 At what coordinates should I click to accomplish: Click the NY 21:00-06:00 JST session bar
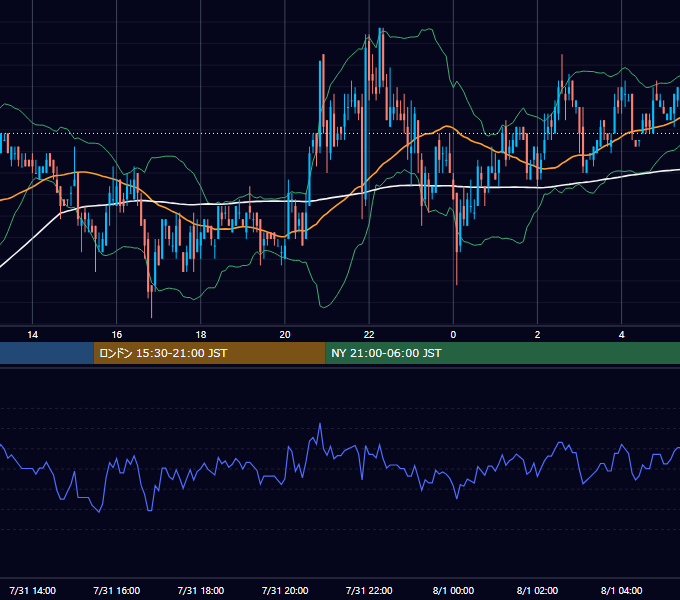click(x=503, y=353)
